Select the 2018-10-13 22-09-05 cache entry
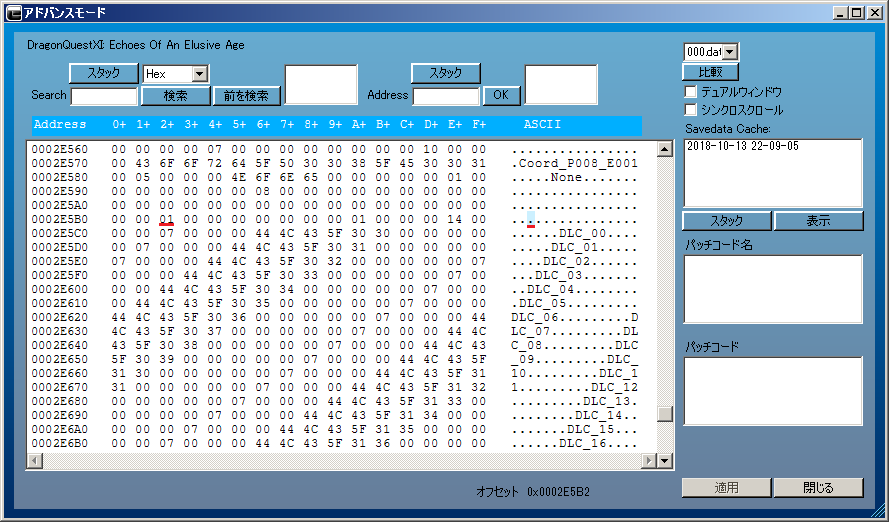889x522 pixels. tap(730, 146)
